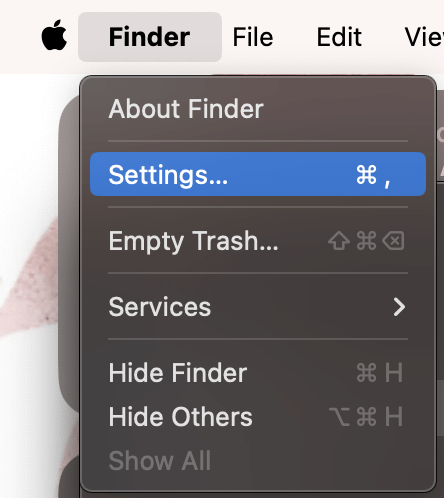This screenshot has height=498, width=444.
Task: Open the partially visible View menu
Action: pyautogui.click(x=424, y=37)
